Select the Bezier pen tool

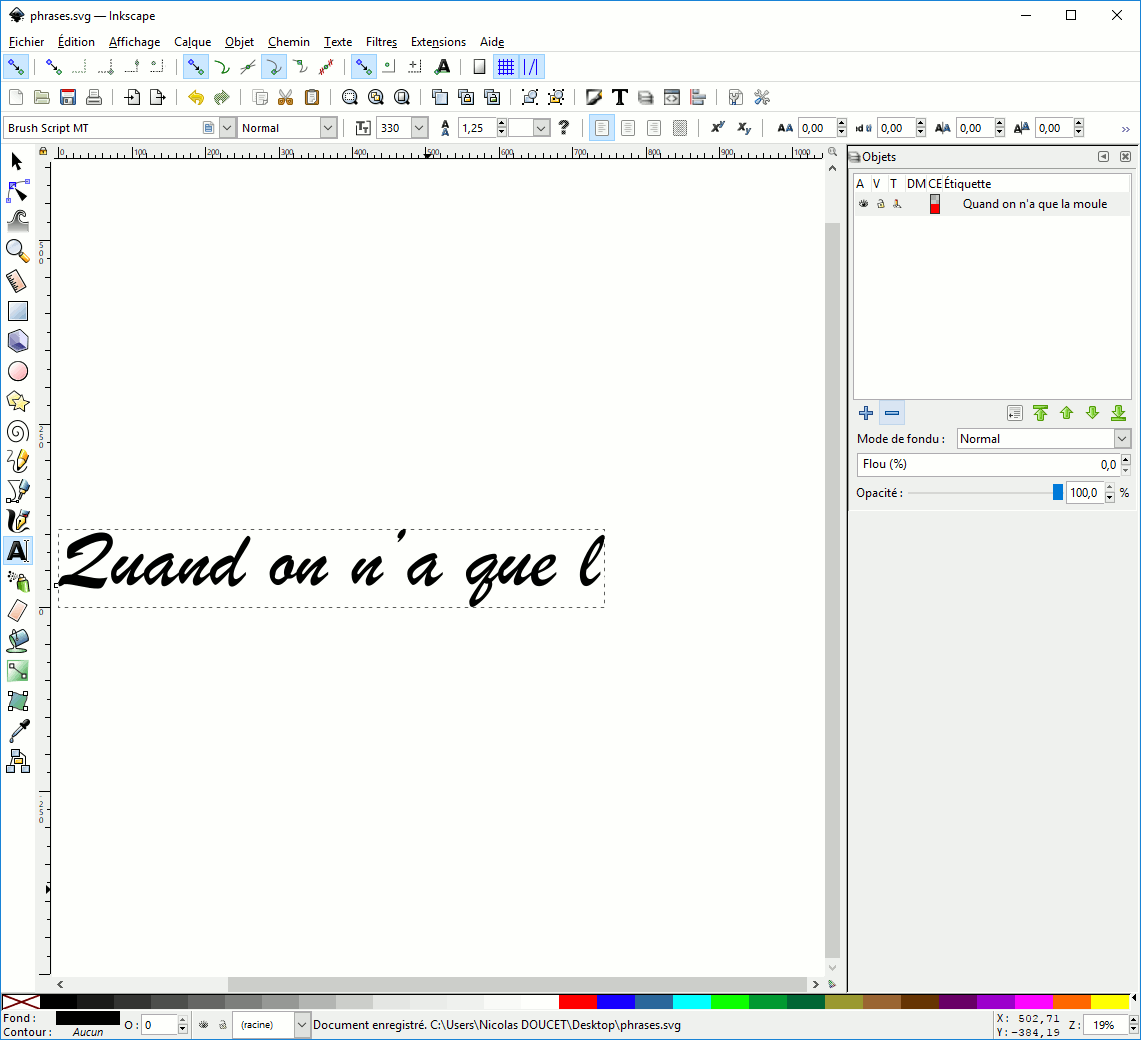[x=17, y=491]
